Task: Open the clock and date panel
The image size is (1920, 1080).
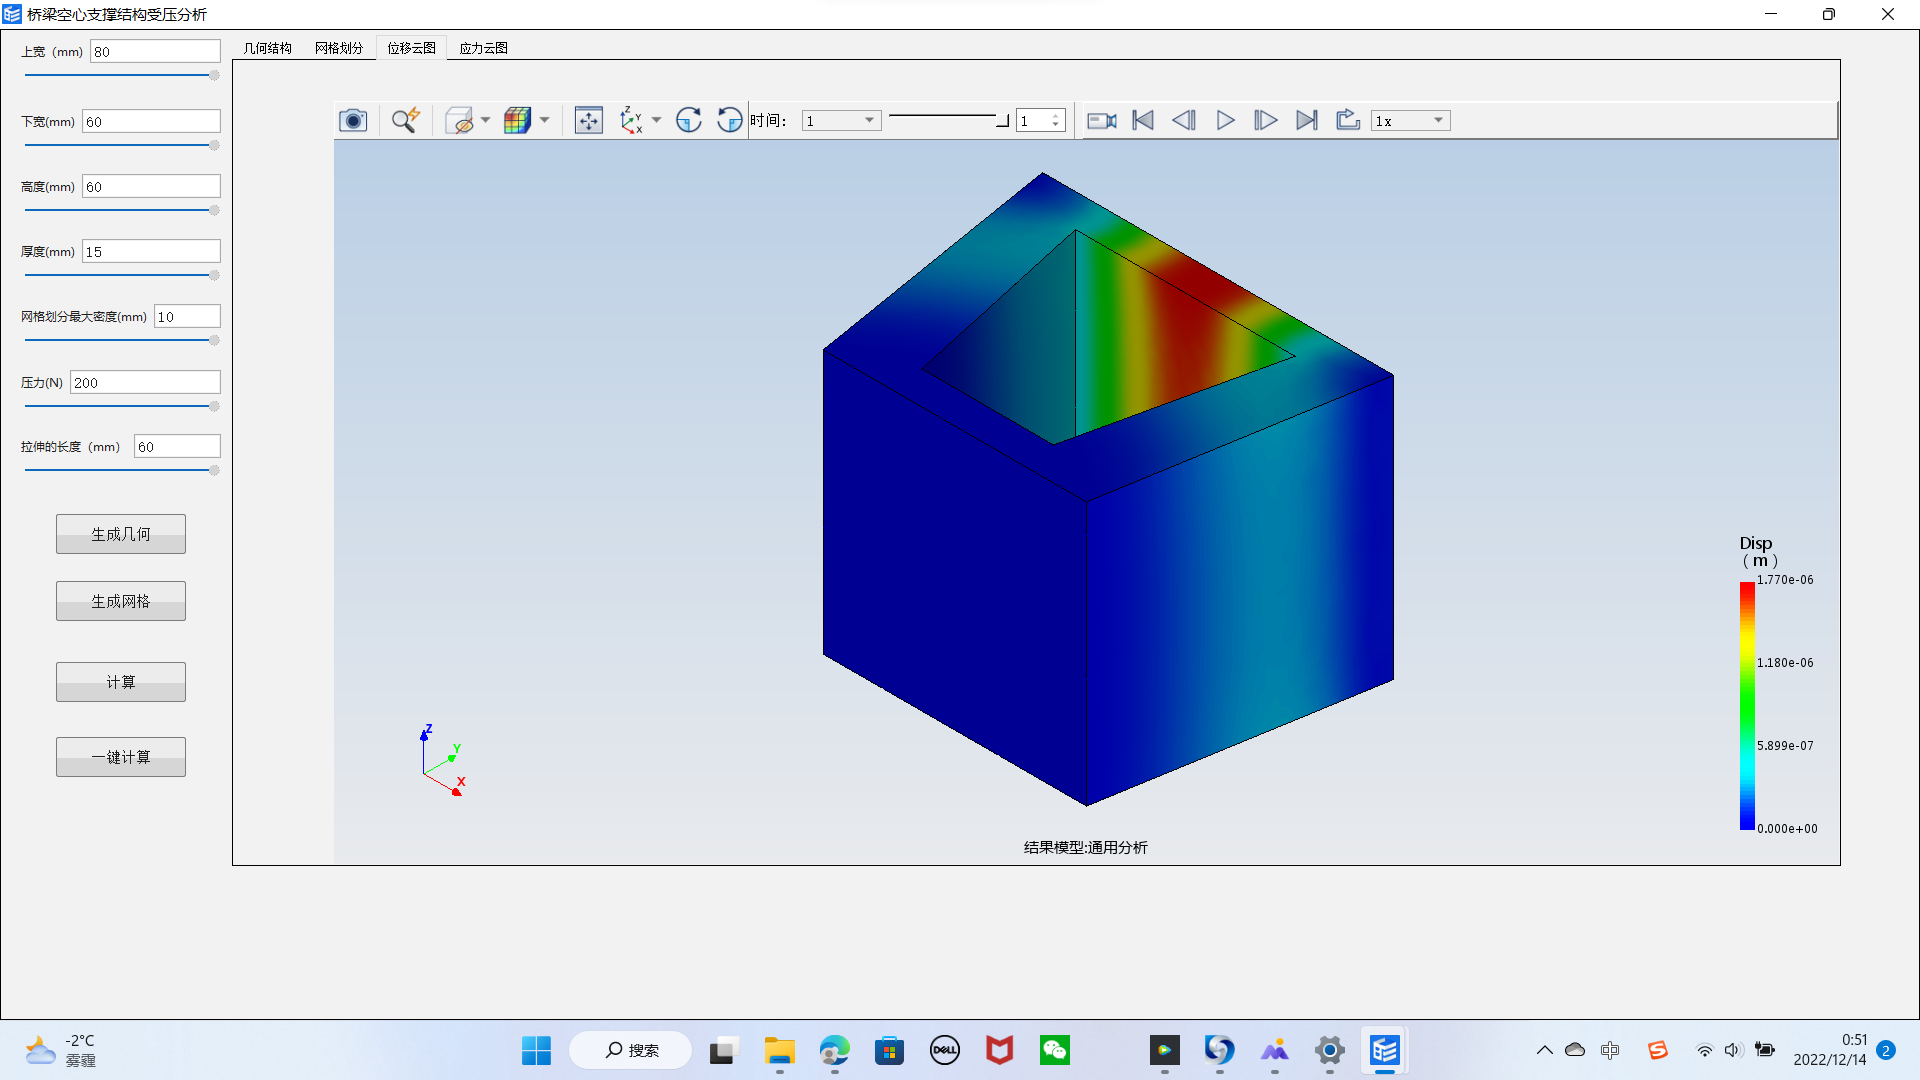Action: tap(1830, 1050)
